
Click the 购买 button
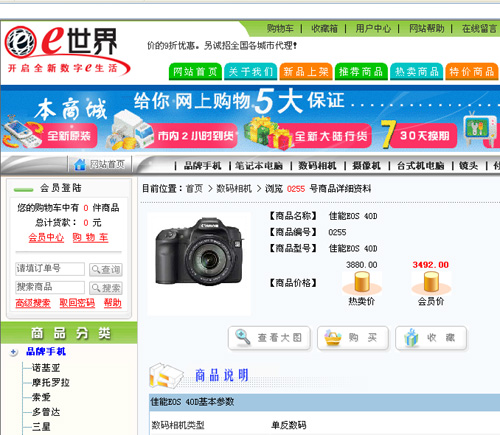coord(353,338)
